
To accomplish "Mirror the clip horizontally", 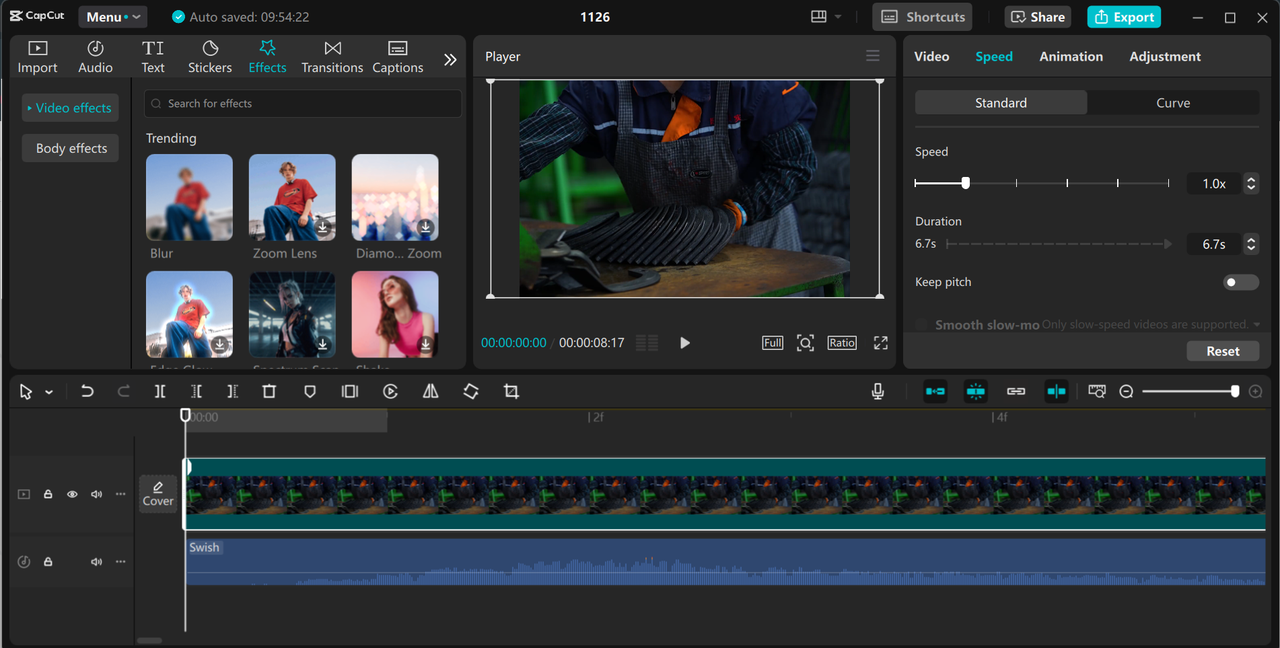I will (431, 392).
